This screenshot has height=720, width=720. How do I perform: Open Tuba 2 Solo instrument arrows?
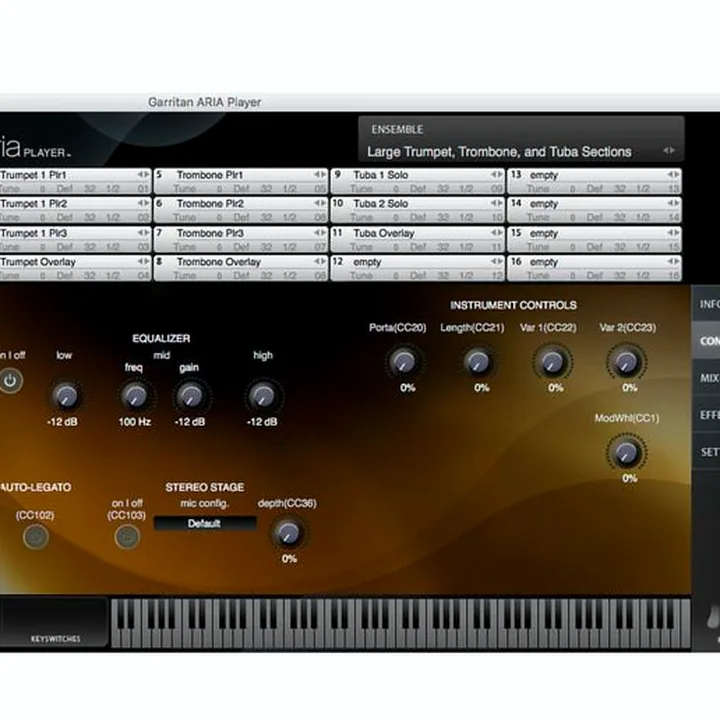click(x=497, y=203)
